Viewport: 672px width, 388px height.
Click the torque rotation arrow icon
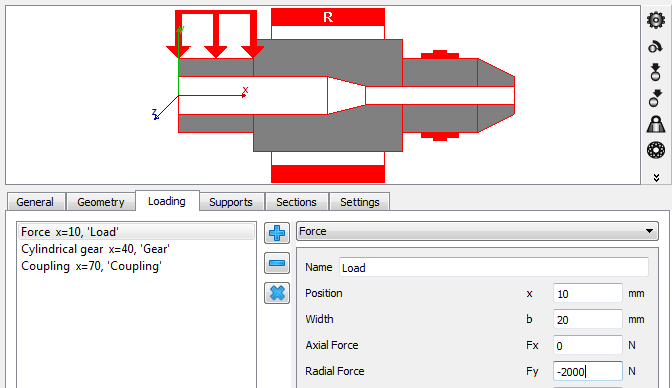point(656,46)
